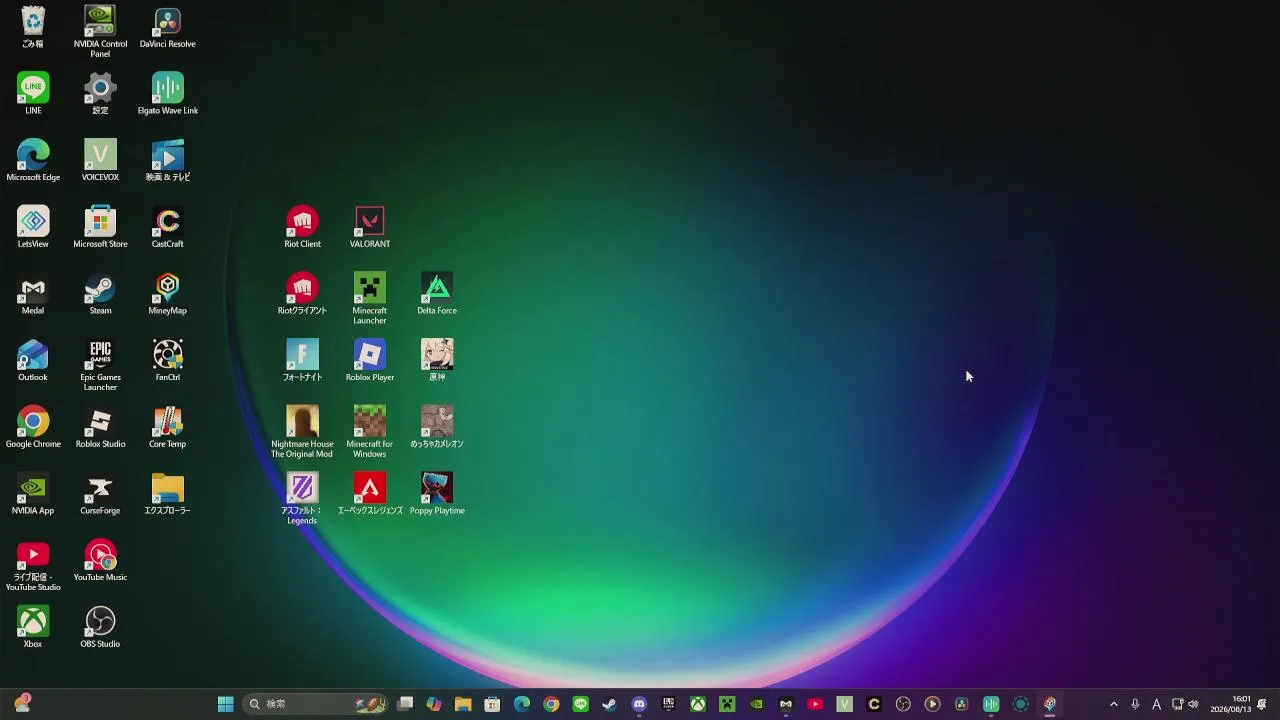
Task: Select the Roblox Player desktop icon
Action: pos(370,361)
